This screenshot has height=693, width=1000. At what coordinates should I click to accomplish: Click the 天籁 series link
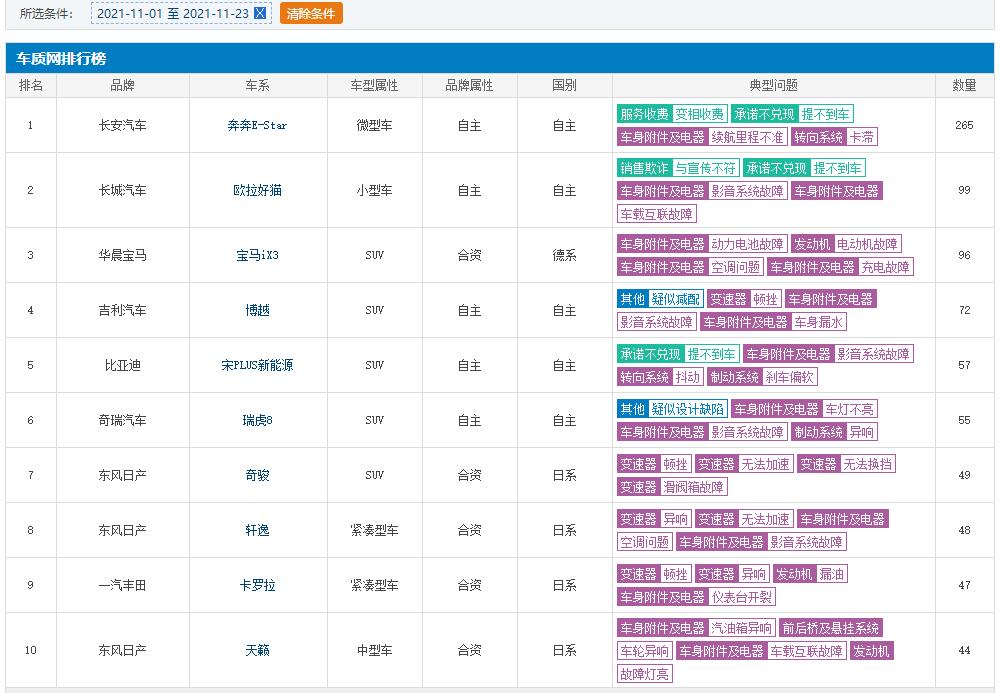click(x=257, y=651)
